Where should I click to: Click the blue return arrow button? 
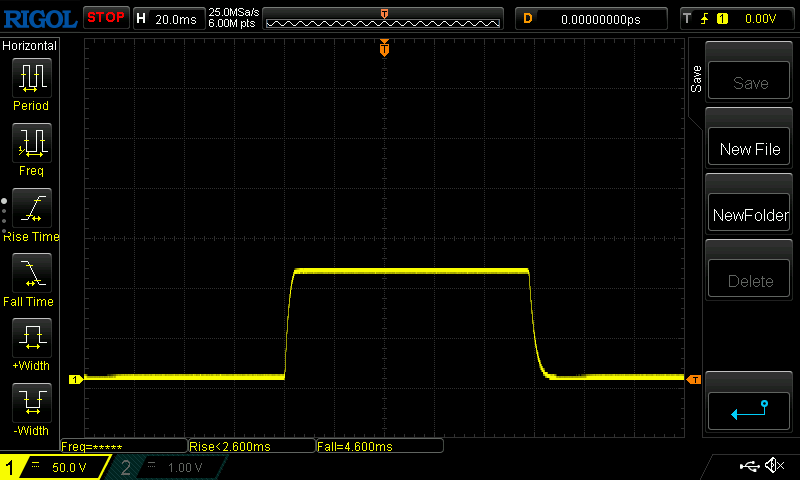tap(748, 411)
